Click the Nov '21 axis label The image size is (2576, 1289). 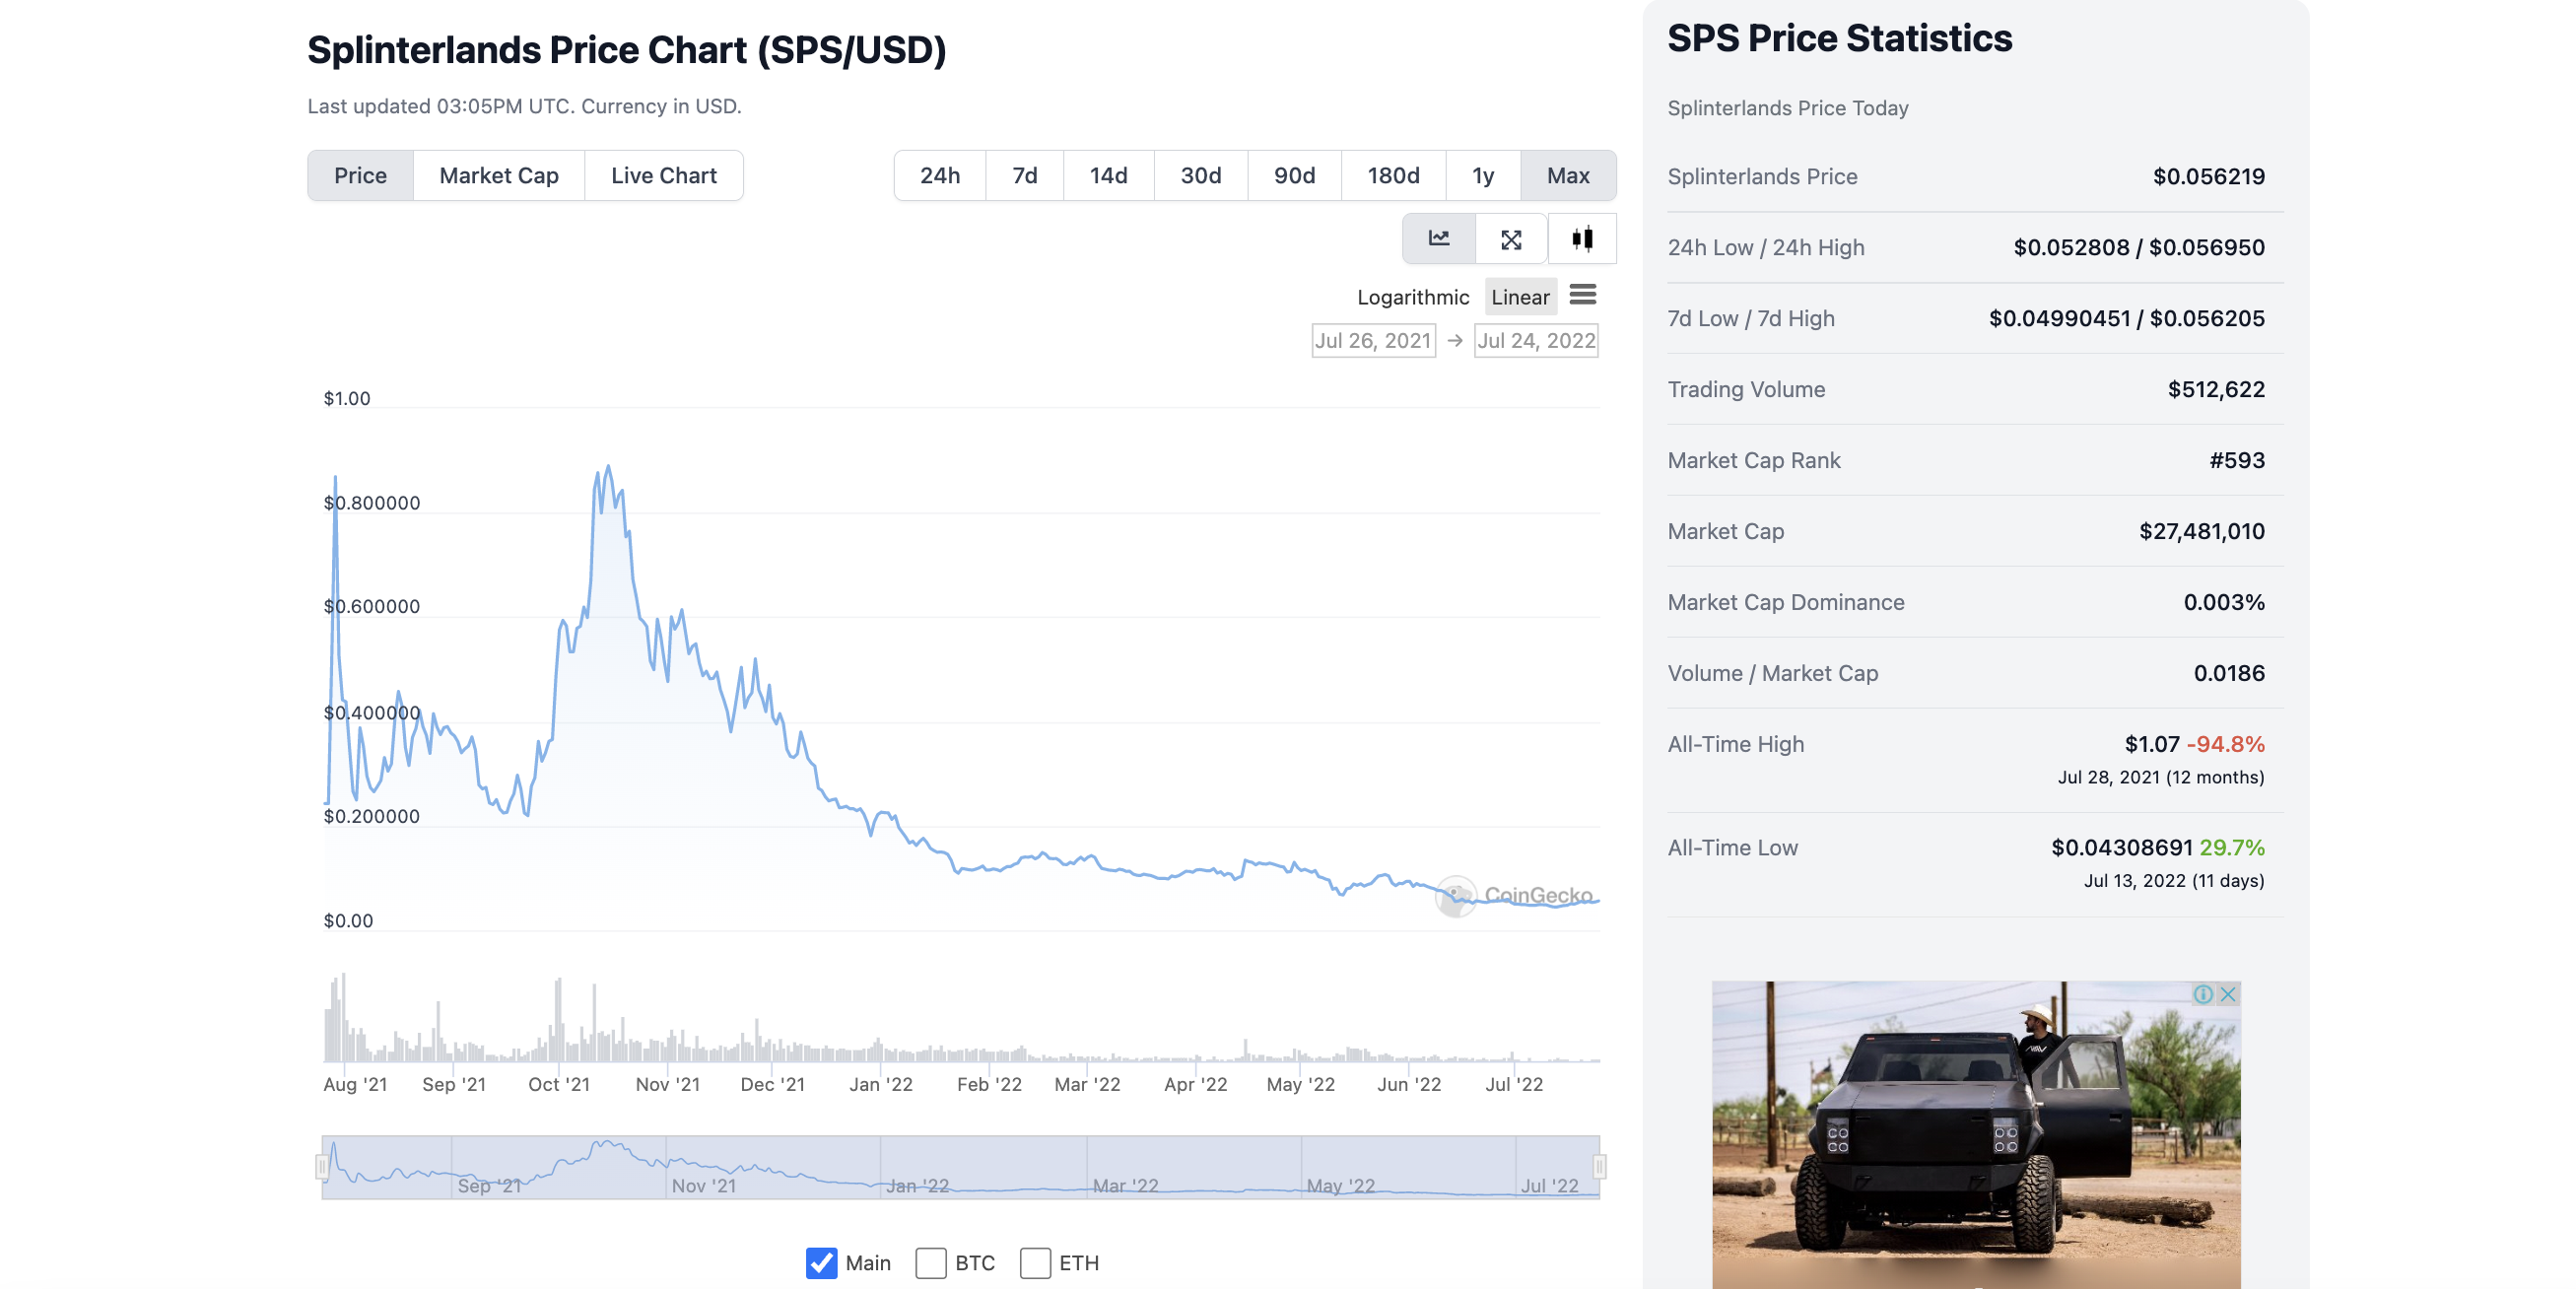coord(667,1085)
